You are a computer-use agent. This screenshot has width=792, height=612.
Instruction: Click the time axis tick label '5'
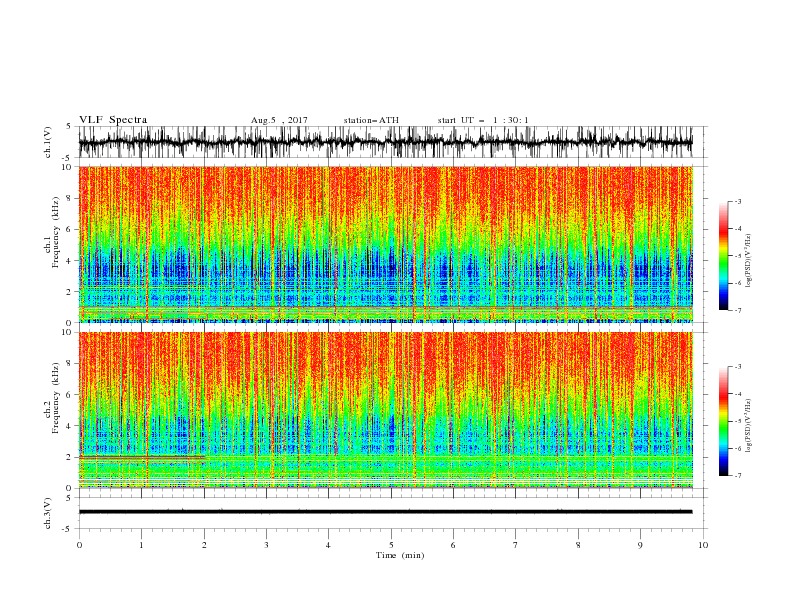(391, 545)
